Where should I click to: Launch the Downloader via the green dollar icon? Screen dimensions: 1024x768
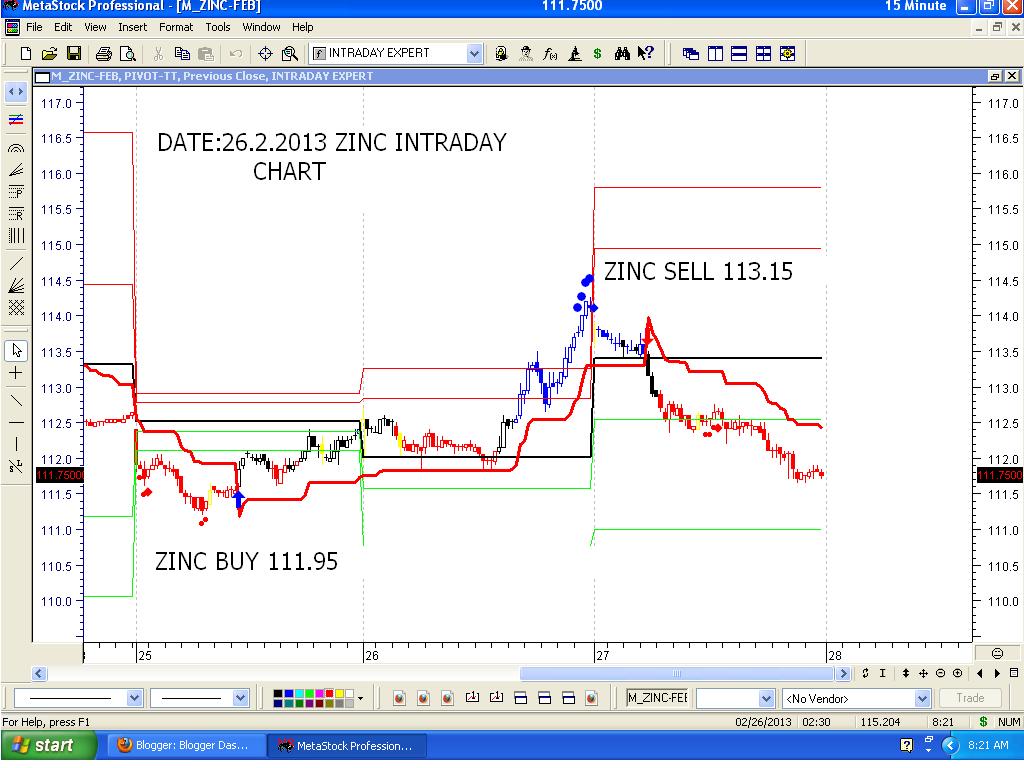598,53
